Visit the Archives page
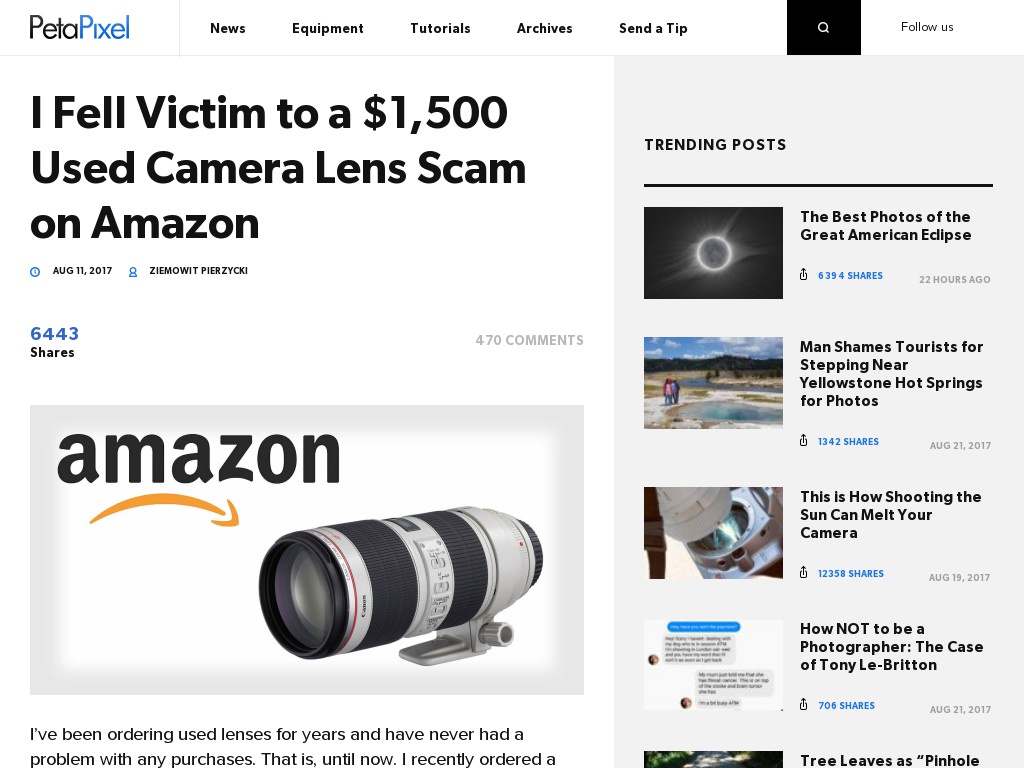The height and width of the screenshot is (768, 1024). [545, 28]
